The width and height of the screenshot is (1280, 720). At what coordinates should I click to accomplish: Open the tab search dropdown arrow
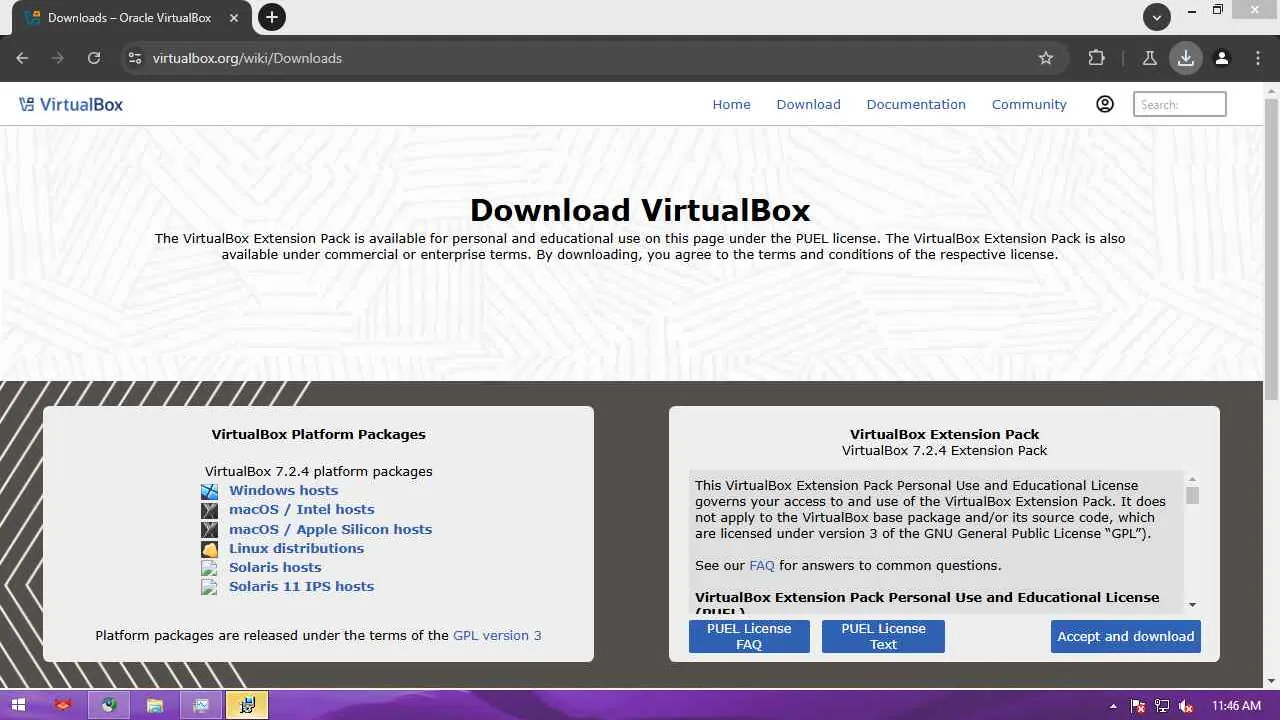point(1157,17)
